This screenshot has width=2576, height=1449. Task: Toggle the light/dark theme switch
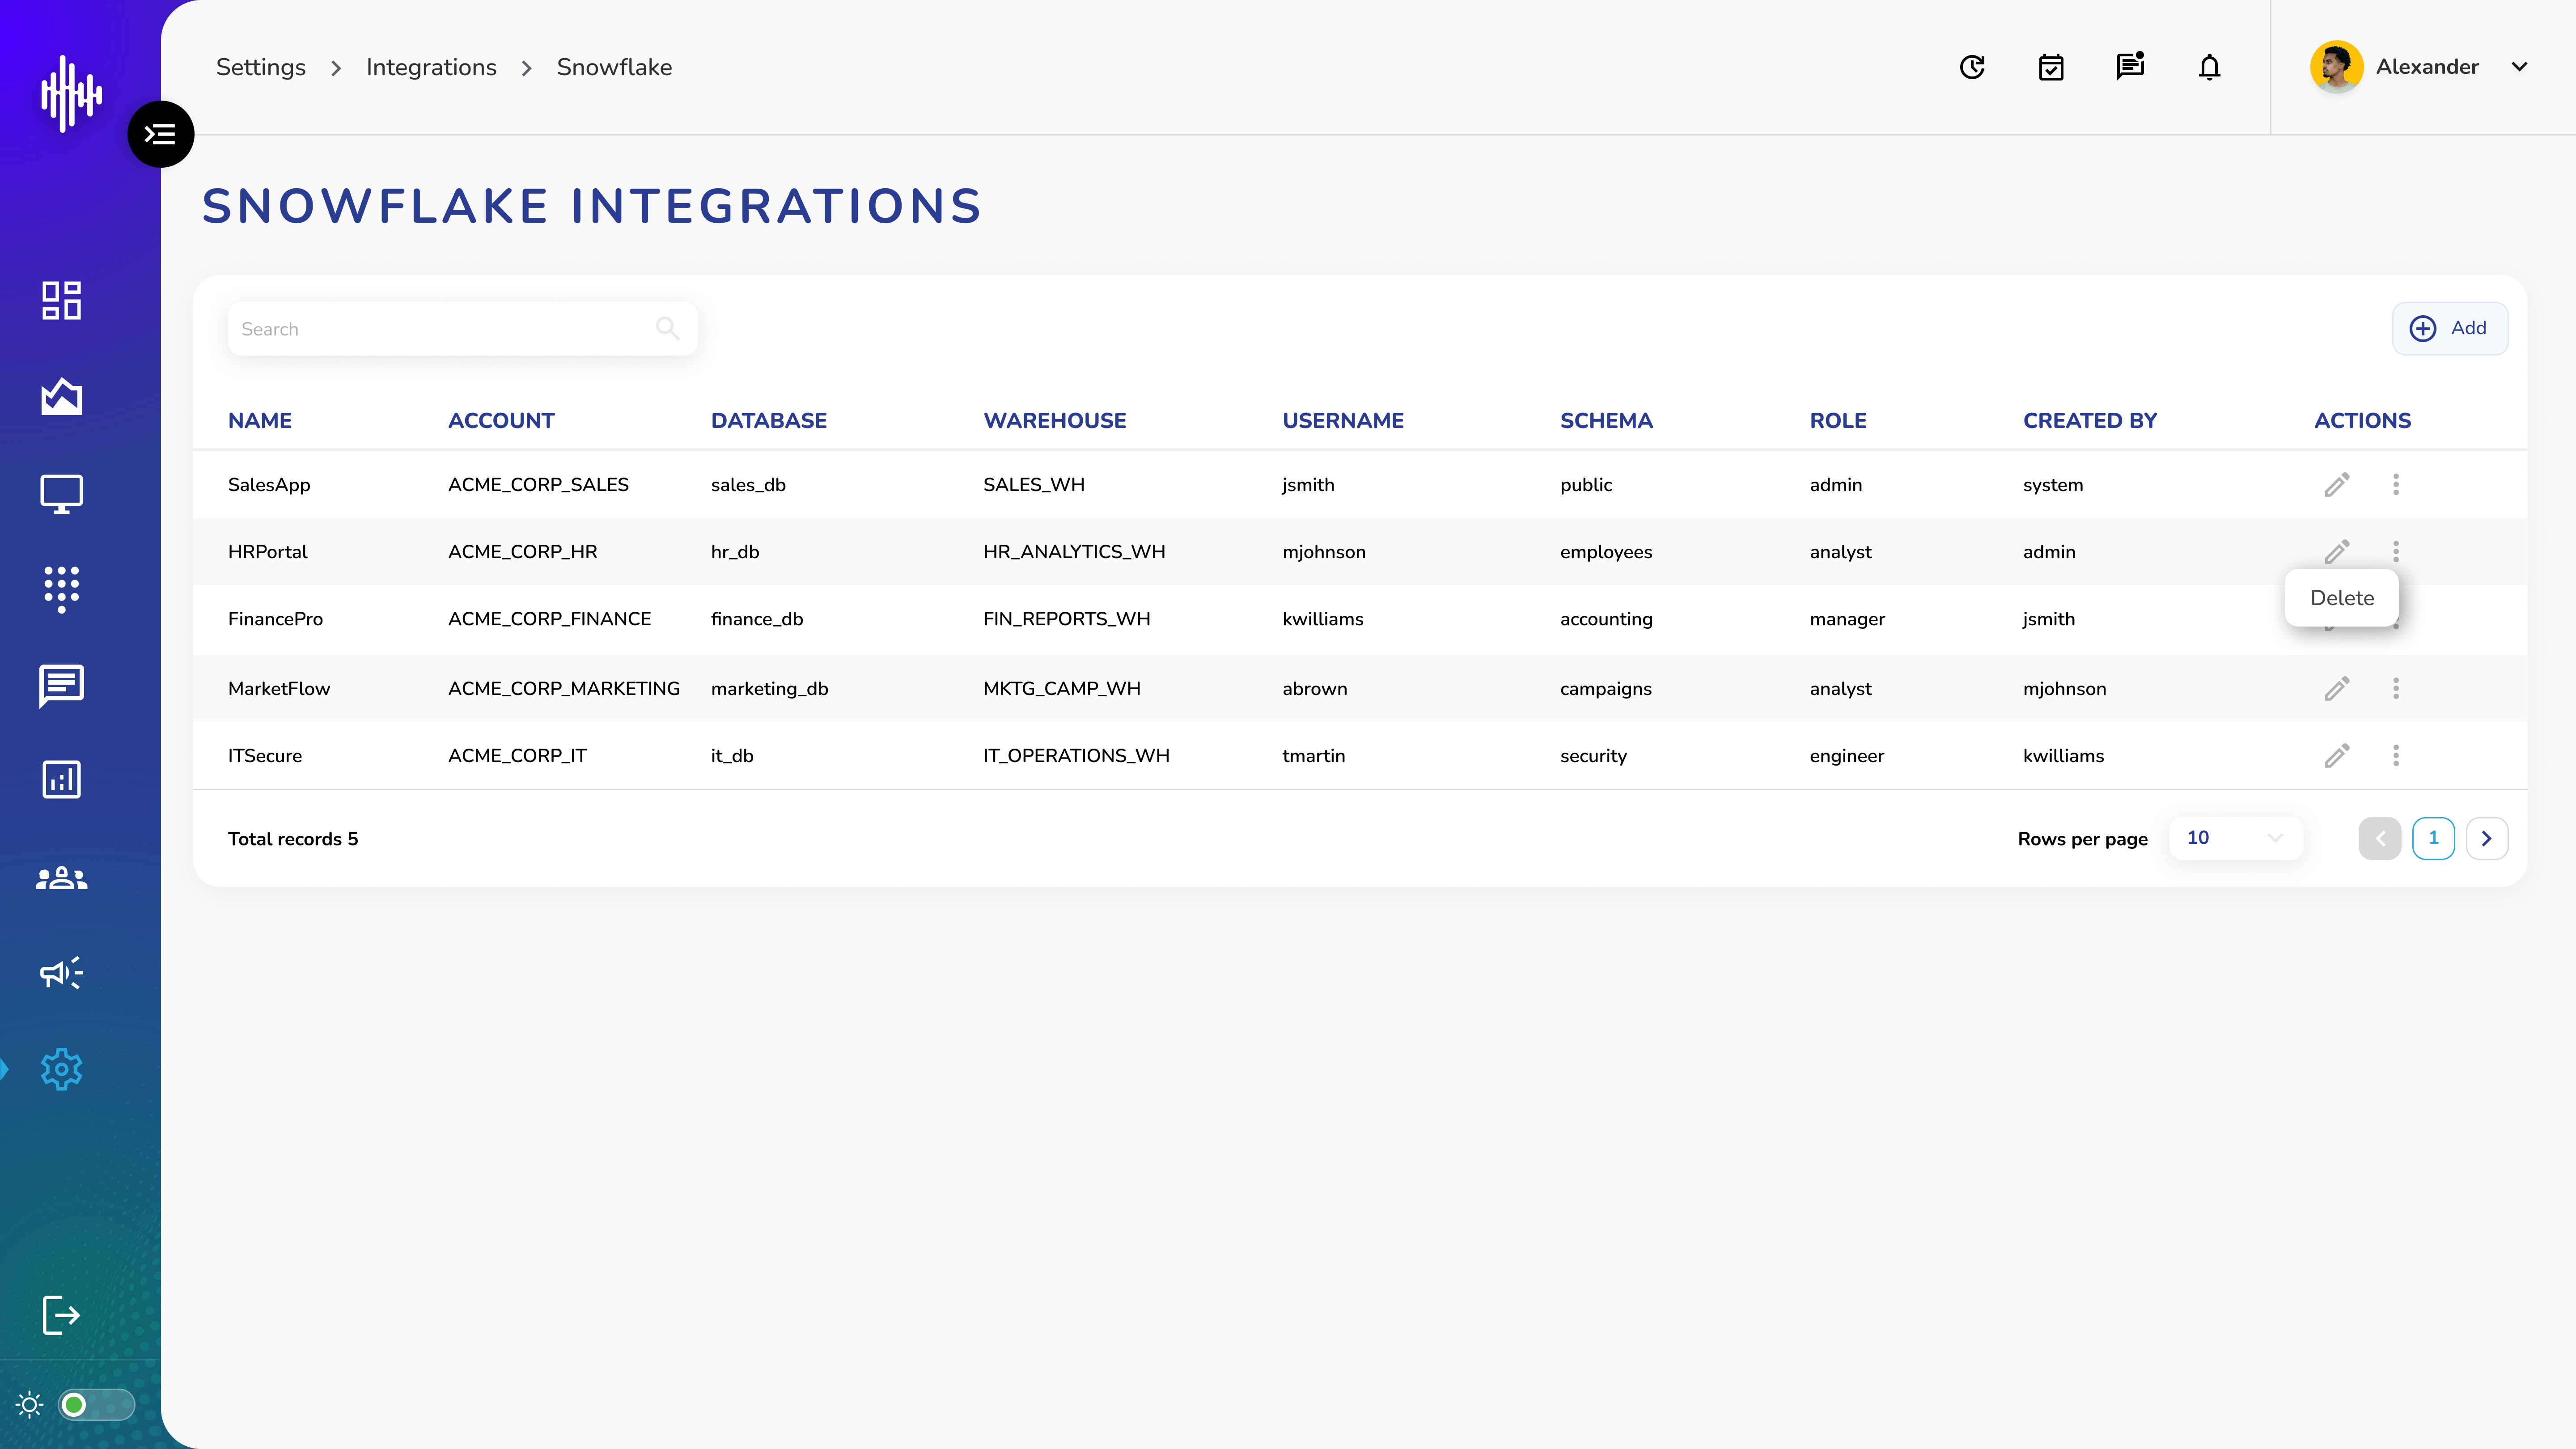[96, 1405]
